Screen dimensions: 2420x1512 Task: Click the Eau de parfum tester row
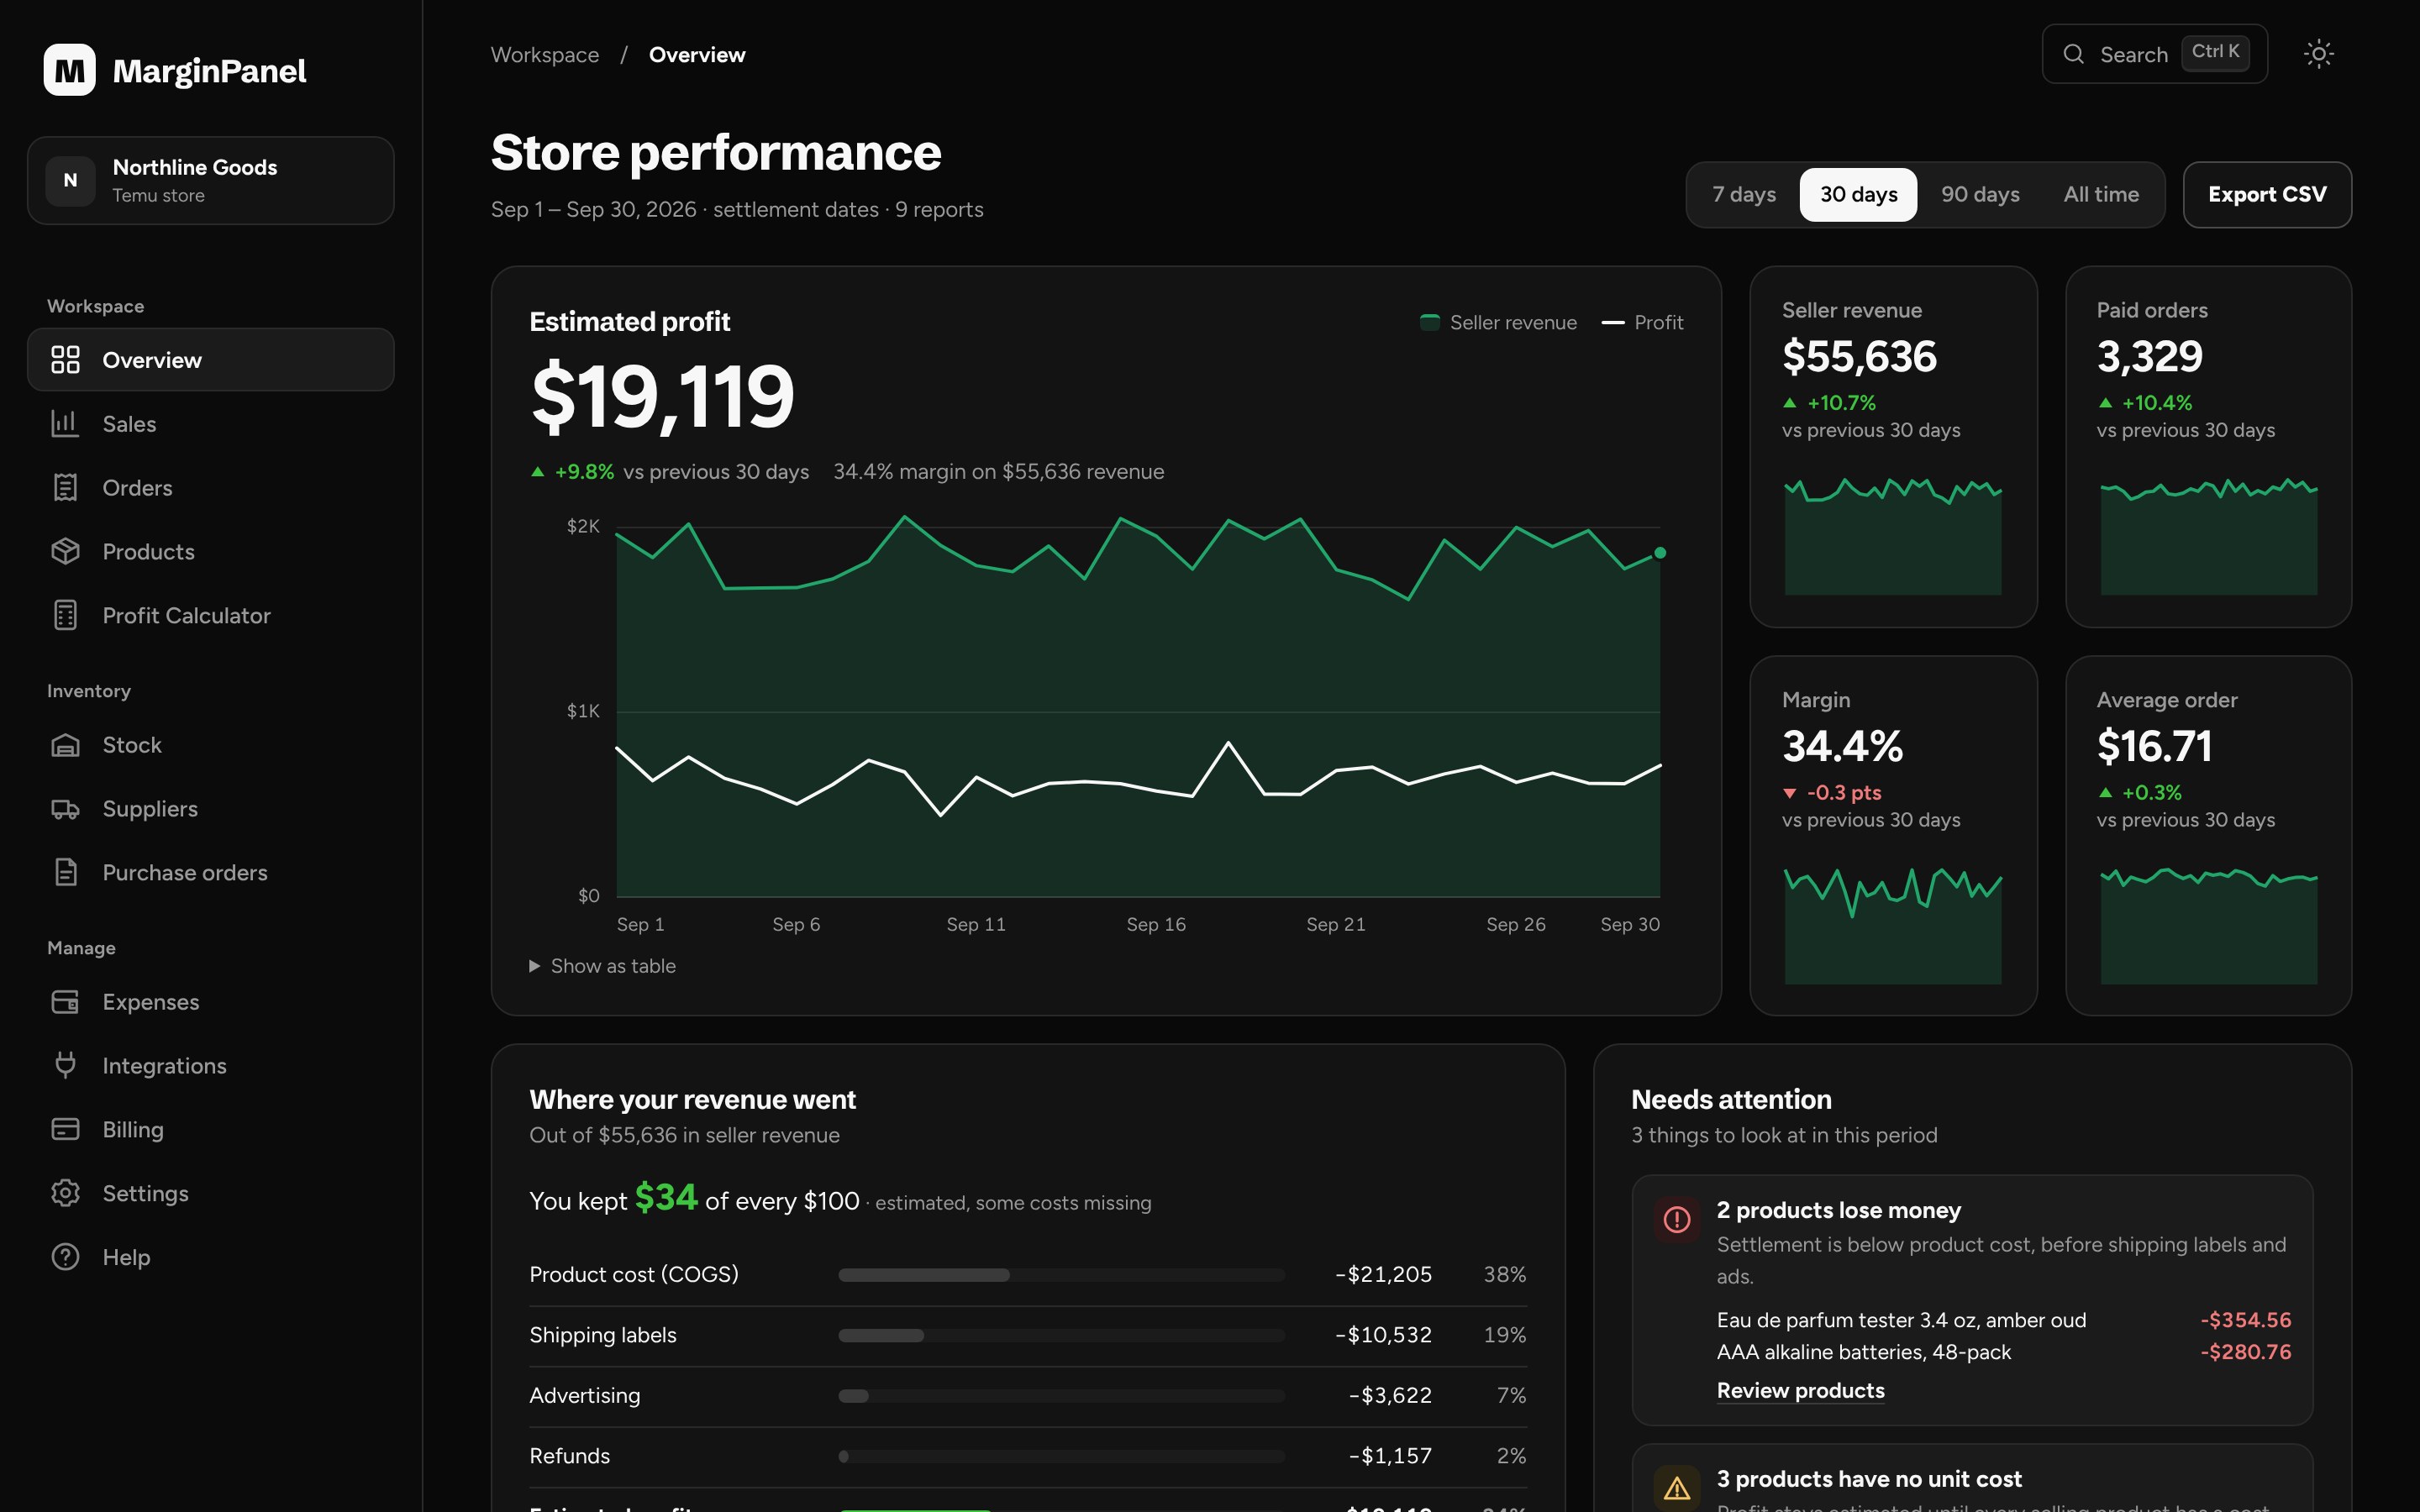(x=2003, y=1320)
